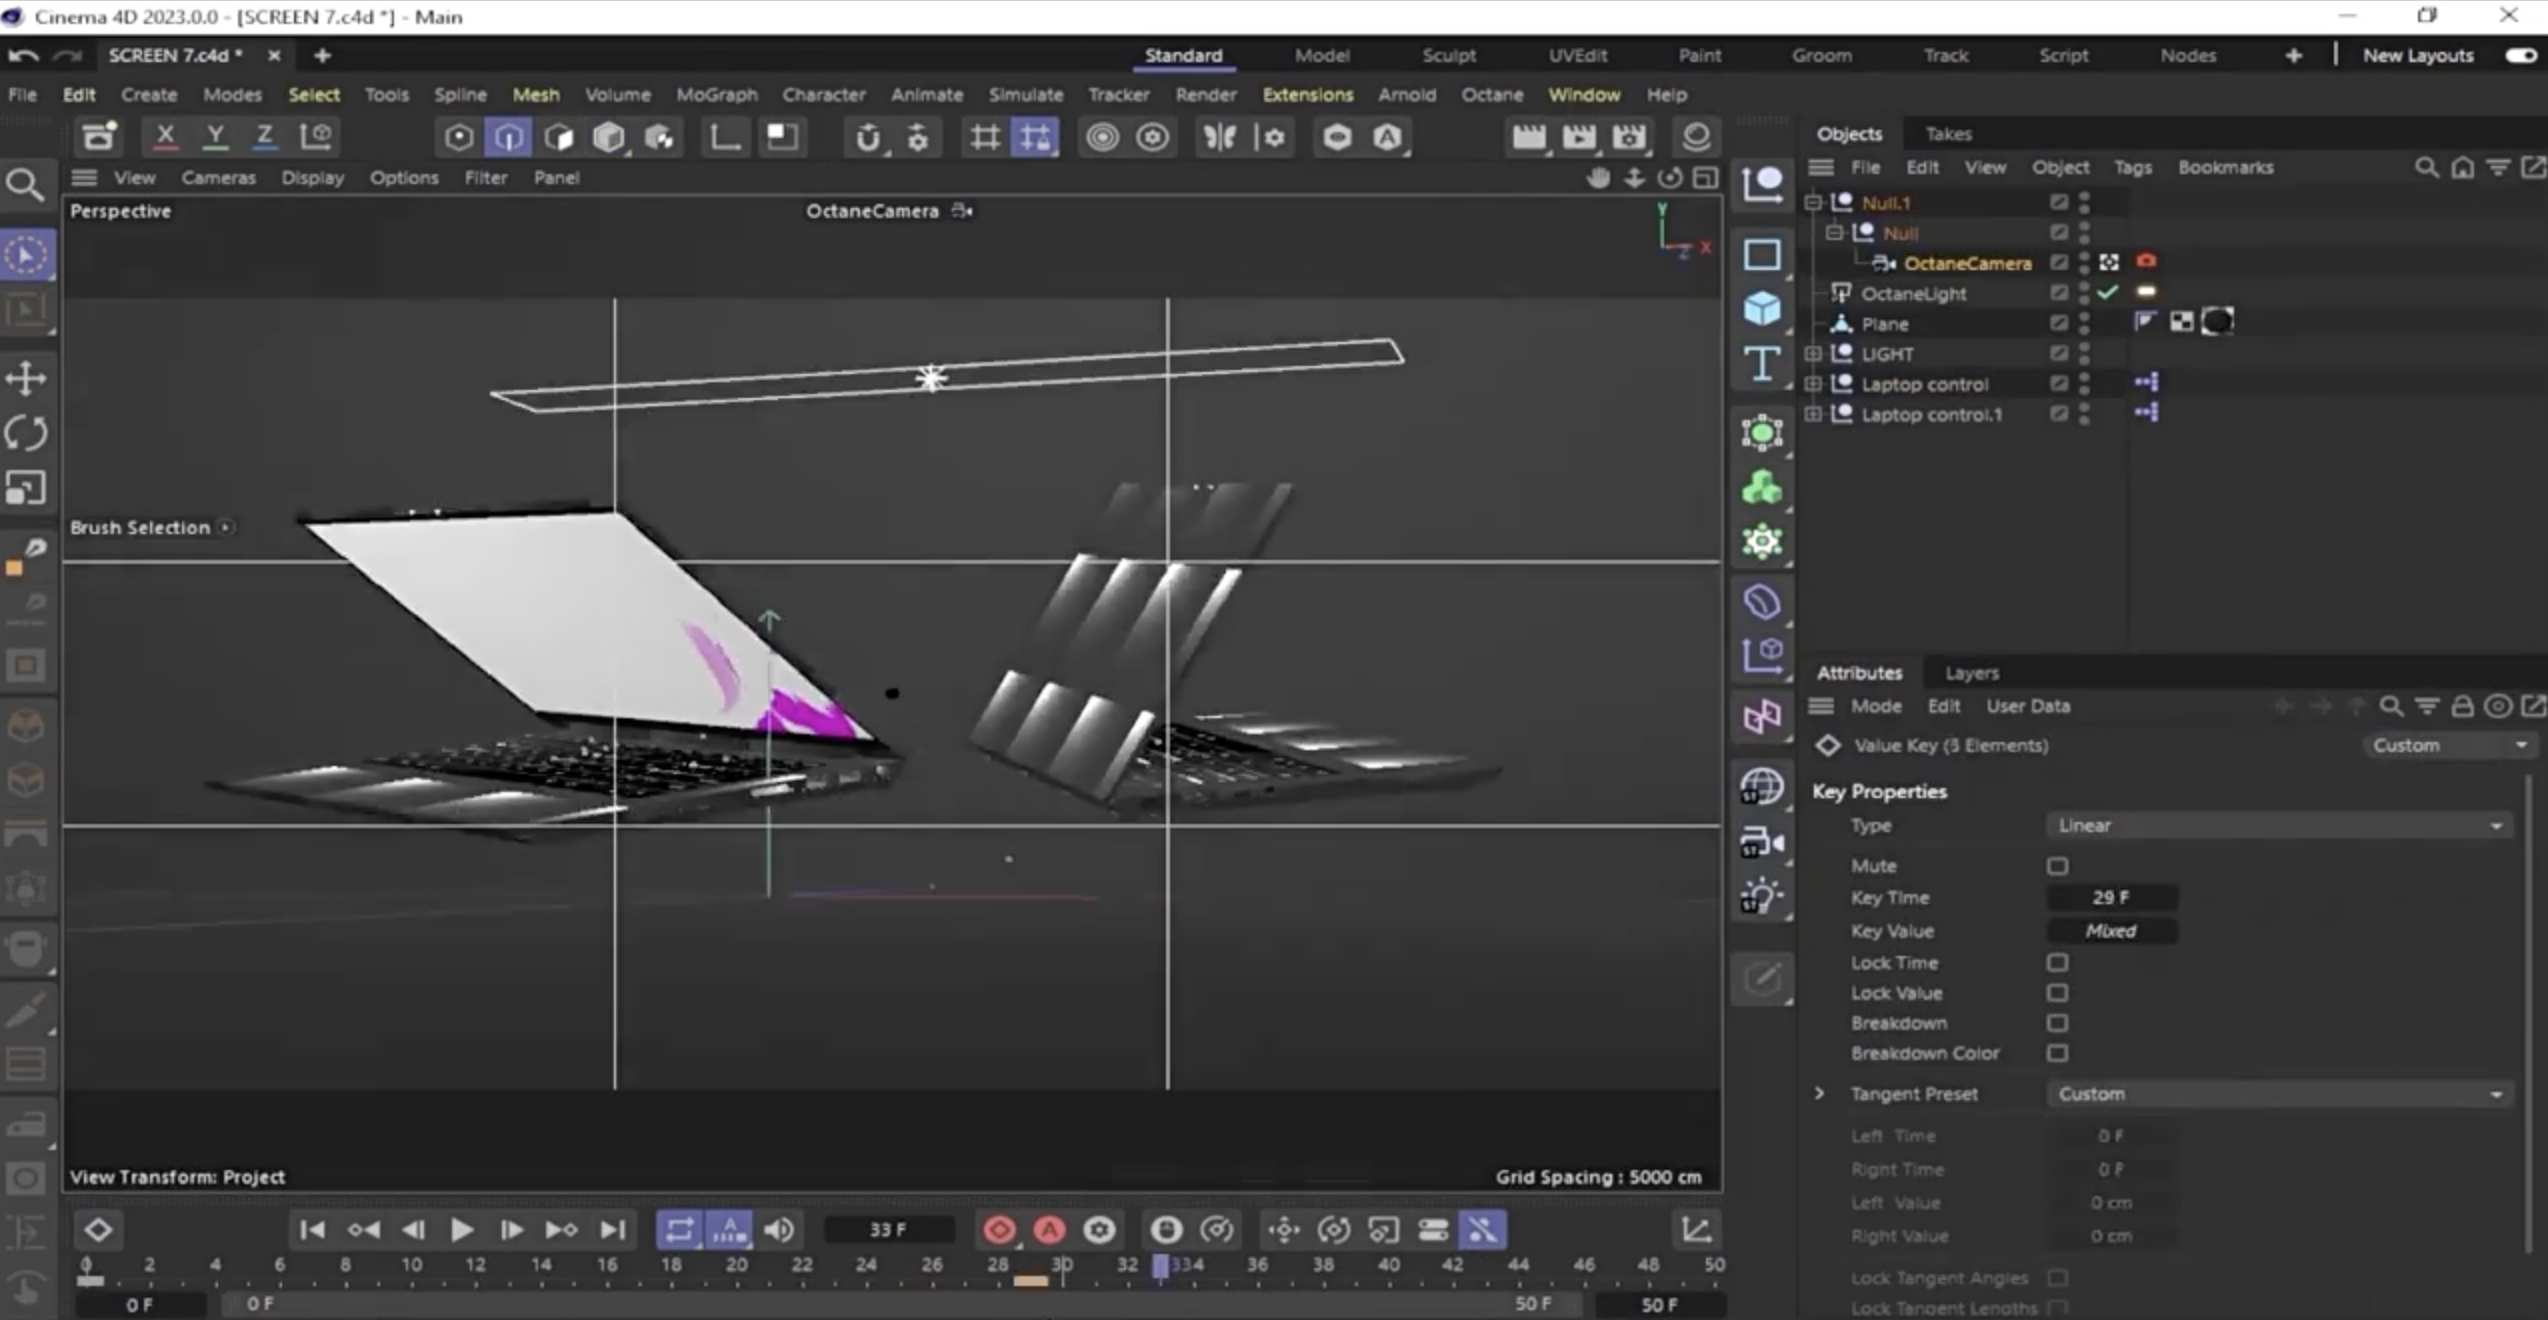
Task: Open the Type dropdown showing Linear
Action: click(2278, 825)
